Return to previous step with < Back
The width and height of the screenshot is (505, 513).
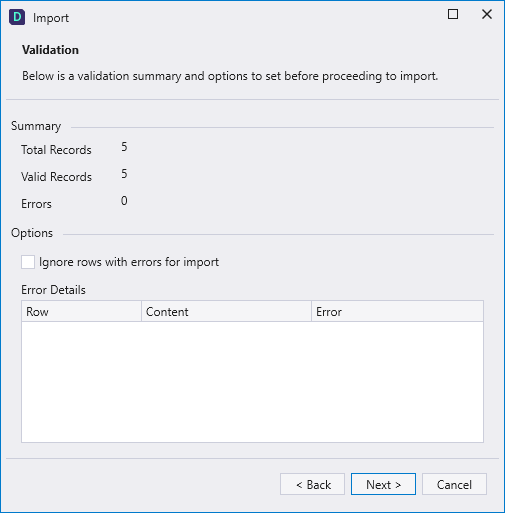click(x=312, y=484)
